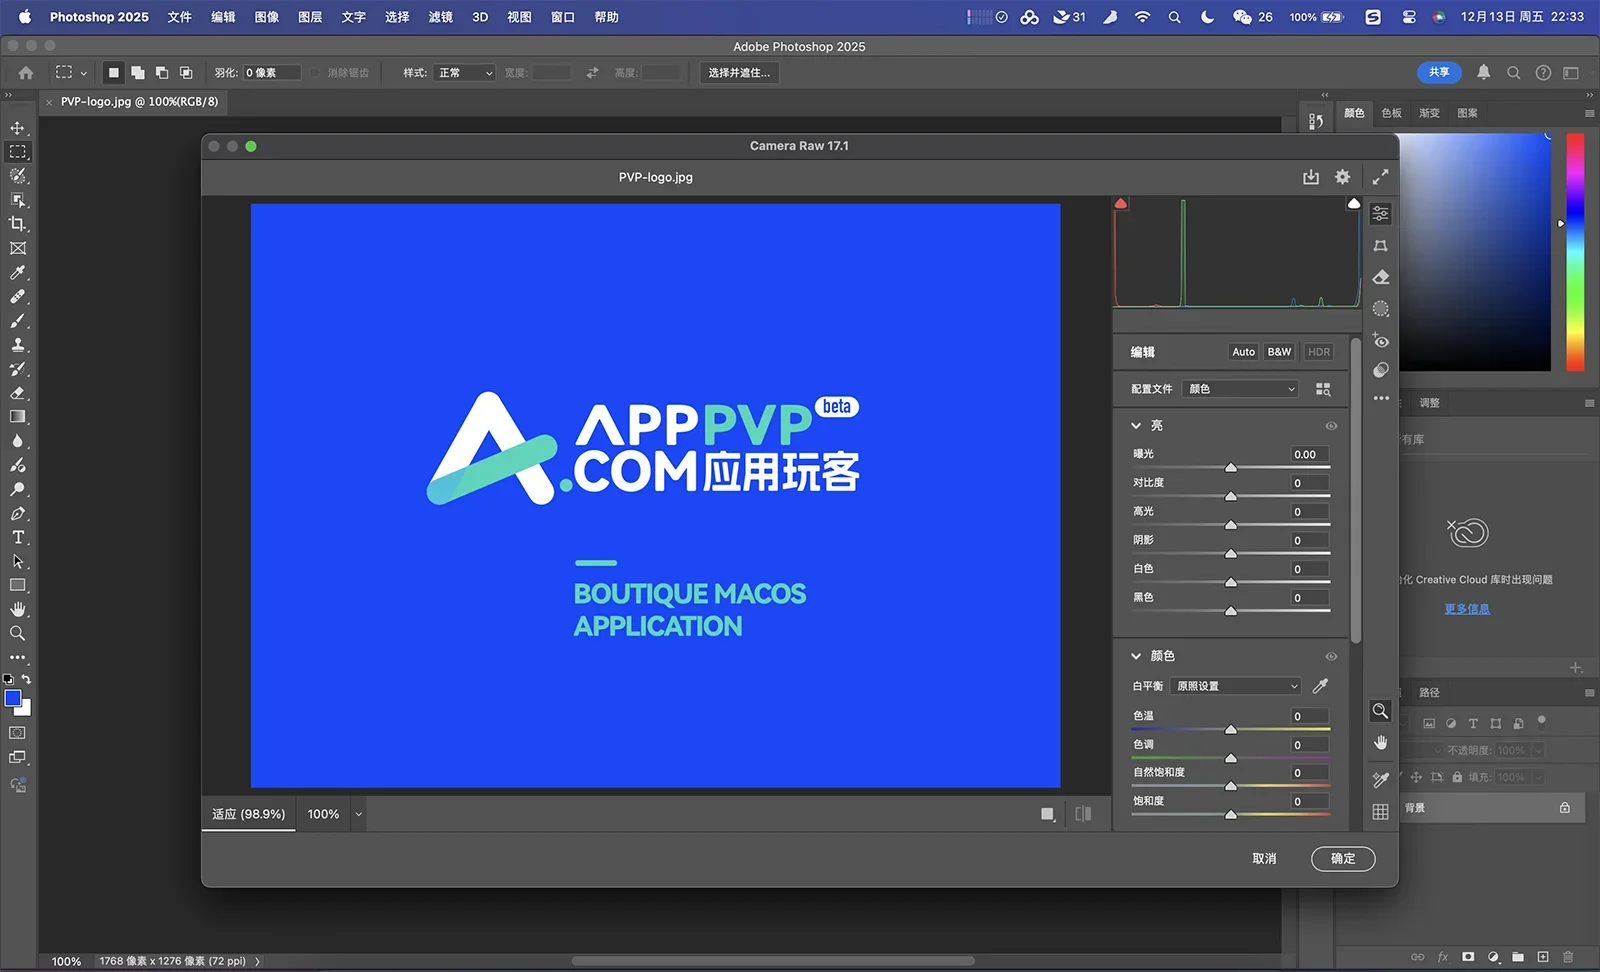Open the 滤镜 menu
This screenshot has width=1600, height=972.
coord(440,17)
